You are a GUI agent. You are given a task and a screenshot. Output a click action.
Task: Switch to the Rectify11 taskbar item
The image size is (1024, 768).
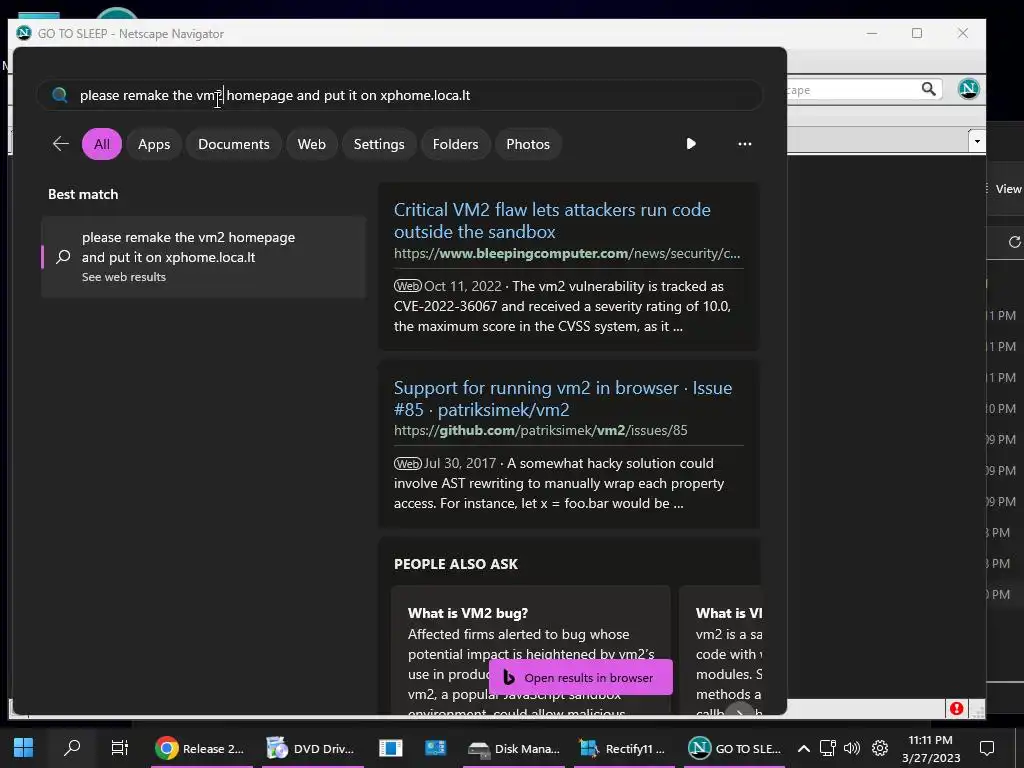(x=625, y=748)
